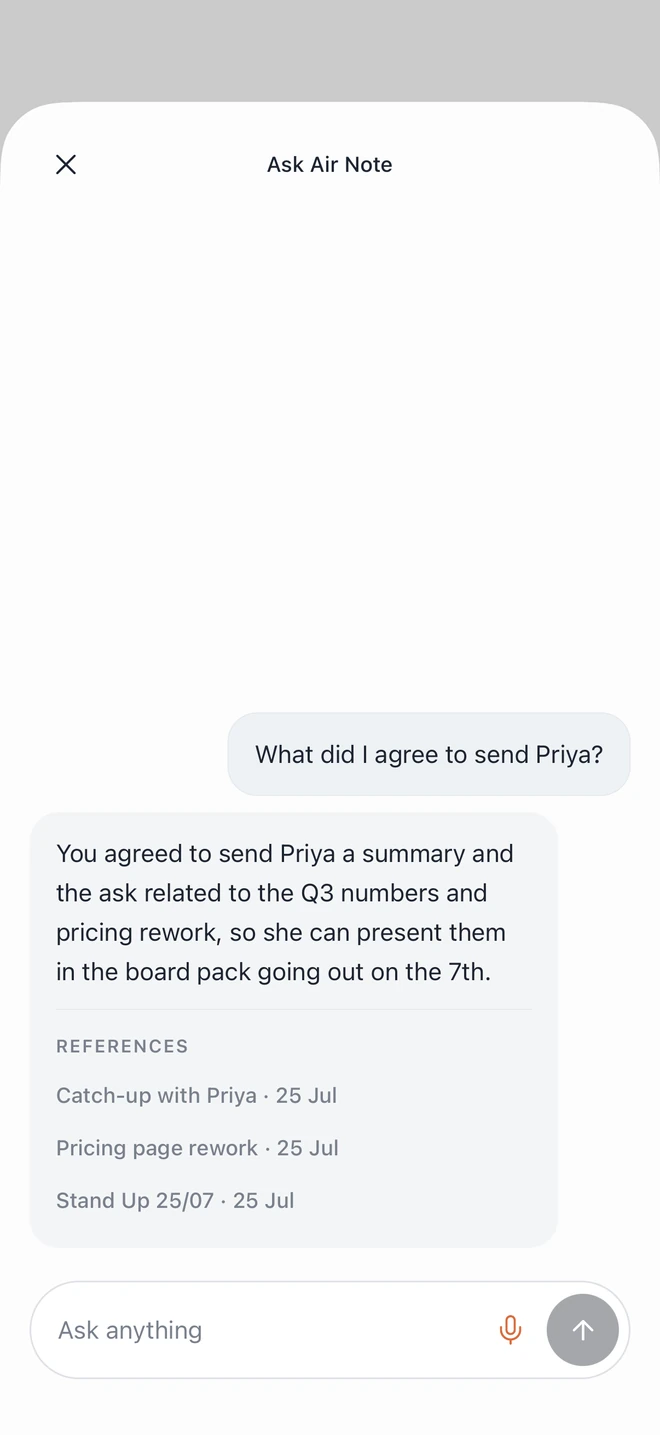The image size is (660, 1435).
Task: Tap the REFERENCES heading
Action: 122,1046
